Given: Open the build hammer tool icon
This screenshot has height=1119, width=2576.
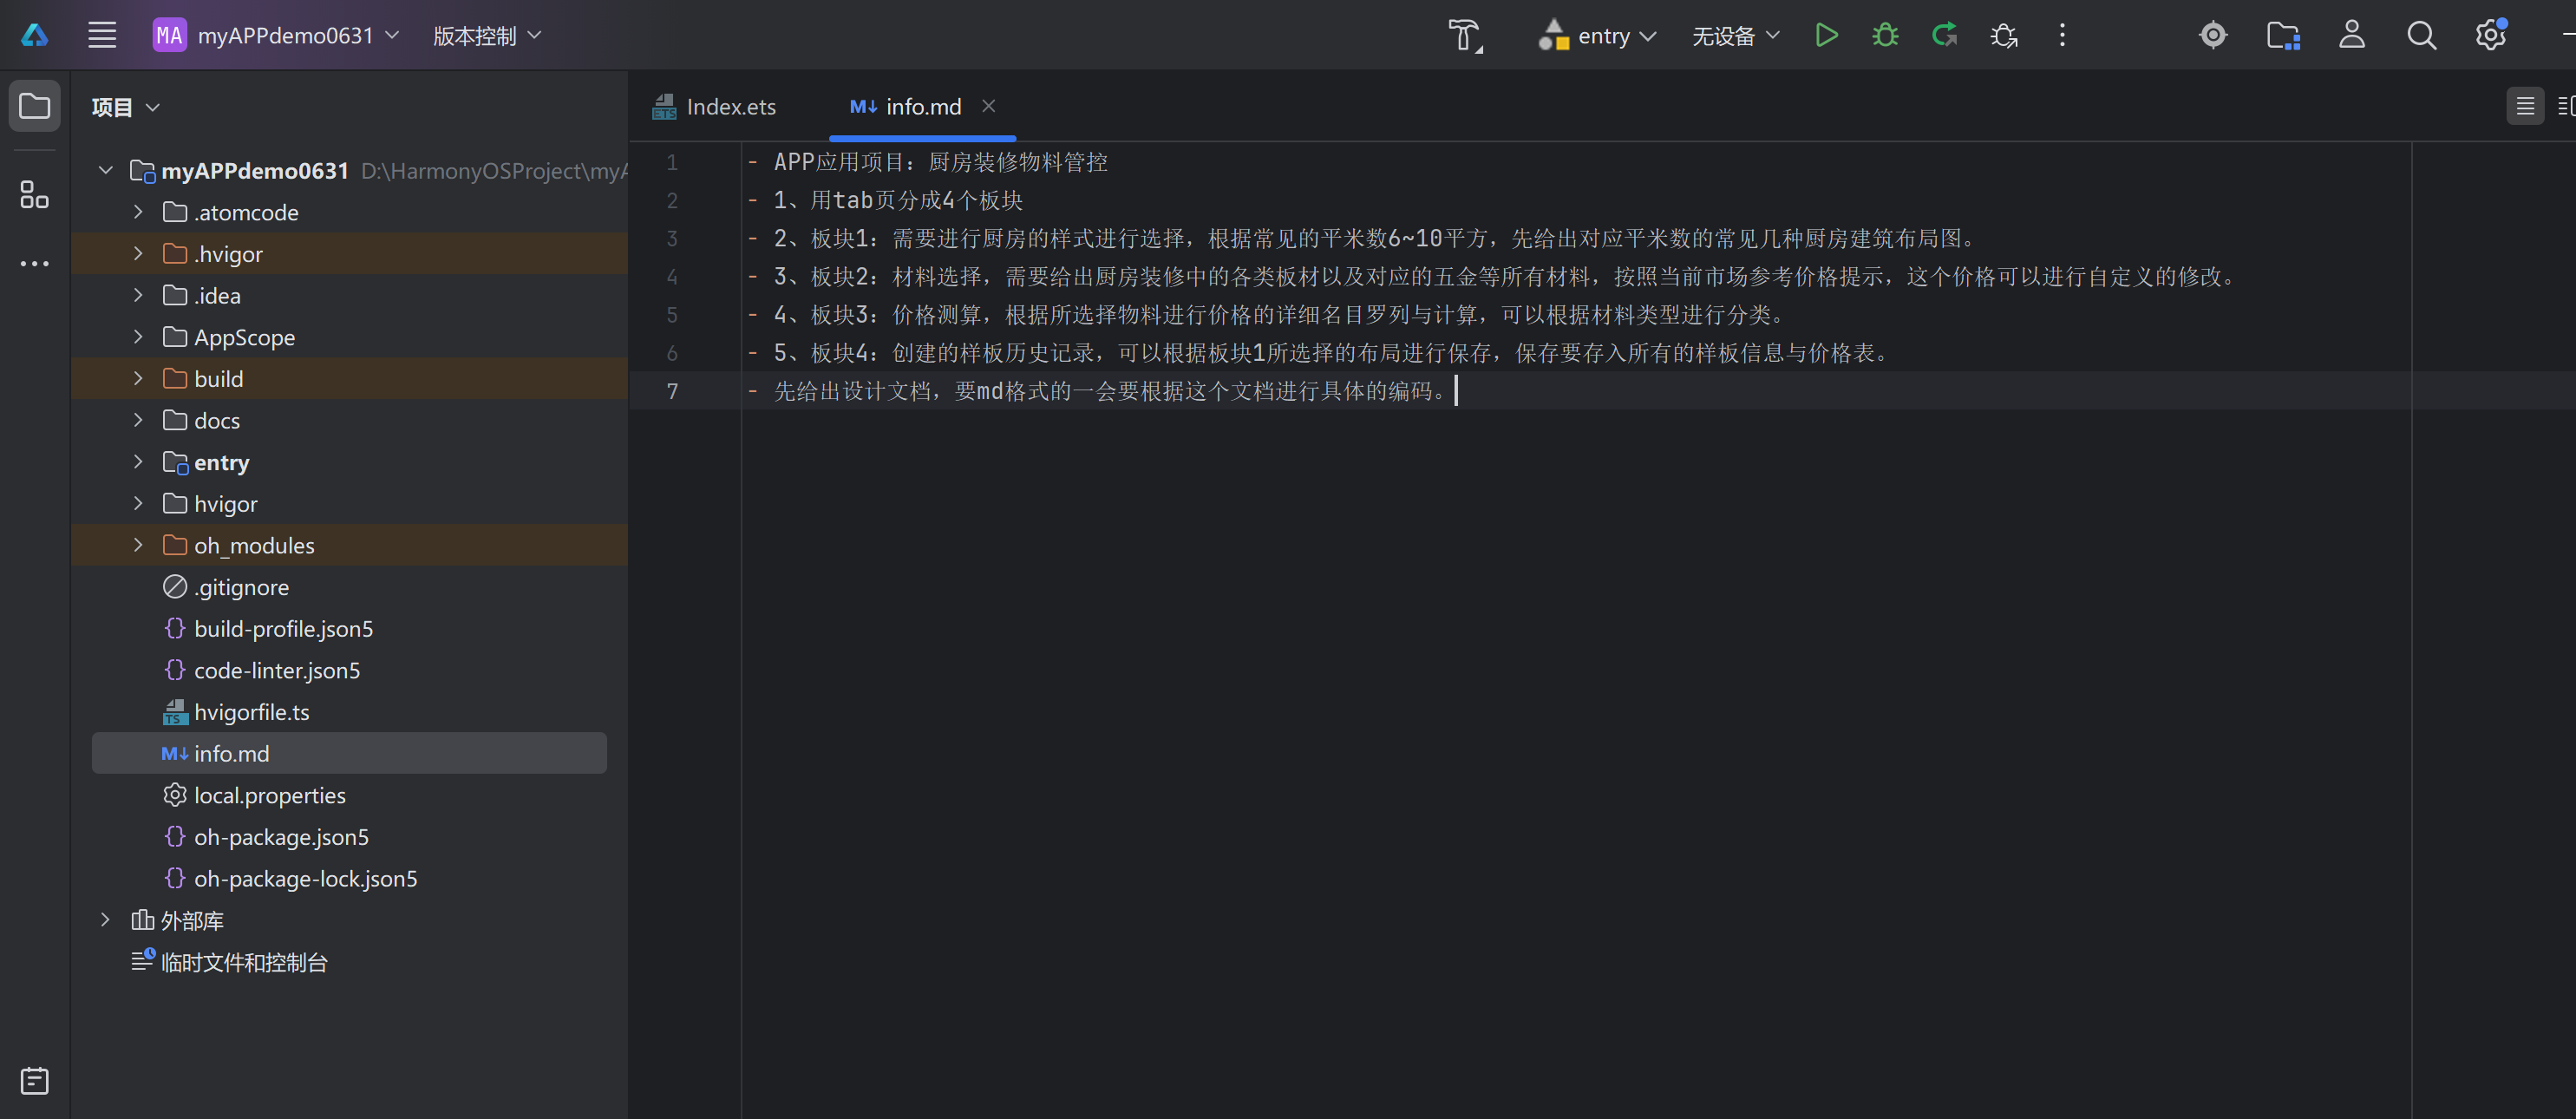Looking at the screenshot, I should tap(1466, 36).
